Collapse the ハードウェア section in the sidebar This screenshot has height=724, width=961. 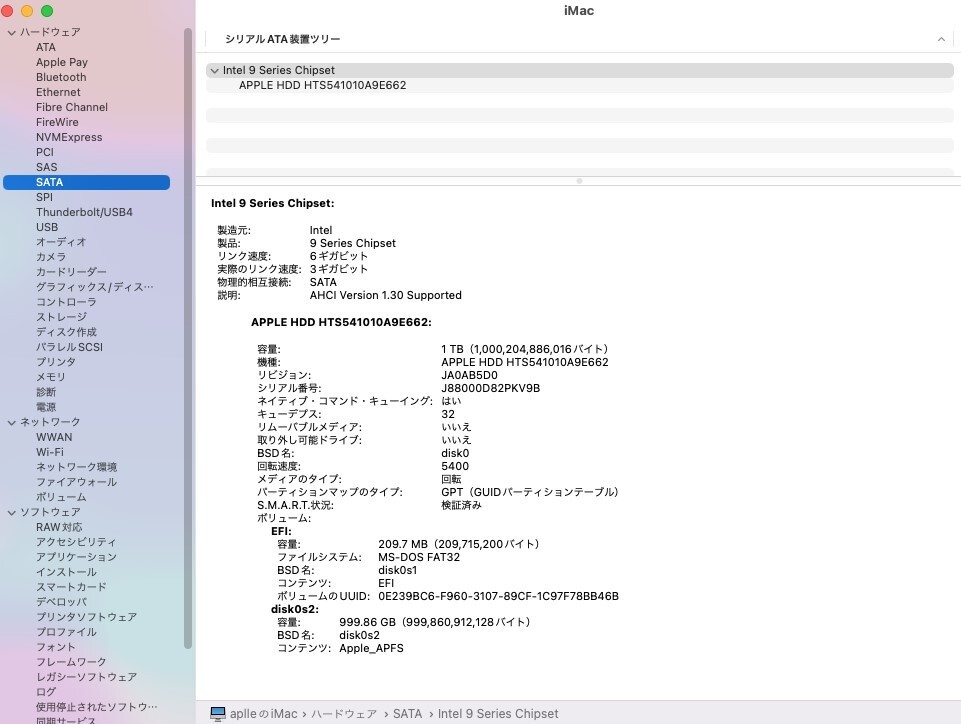click(x=12, y=32)
